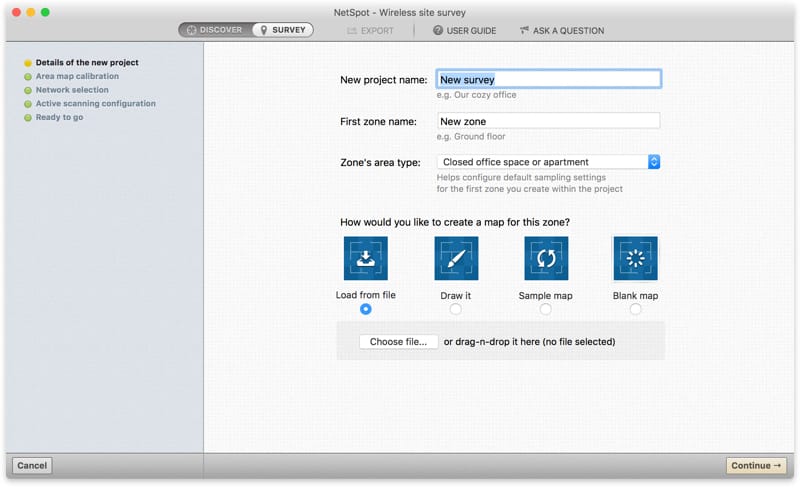Click 'How would you like to create a map' heading
This screenshot has width=800, height=488.
pos(455,222)
